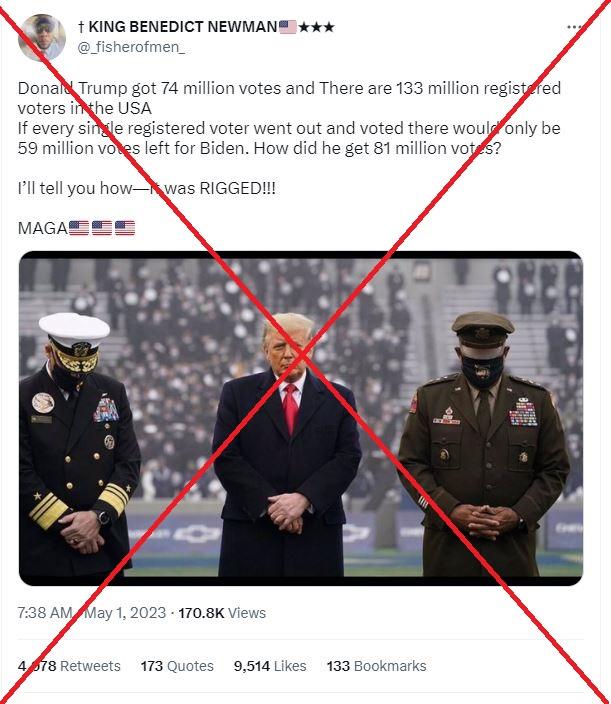Open the attached photo of three men
The width and height of the screenshot is (611, 704).
click(x=301, y=418)
